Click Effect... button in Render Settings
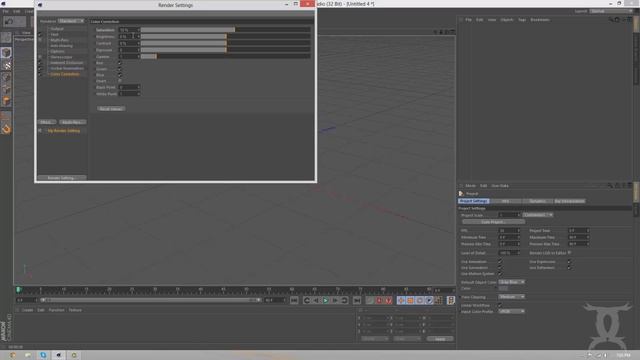The image size is (640, 360). 47,122
